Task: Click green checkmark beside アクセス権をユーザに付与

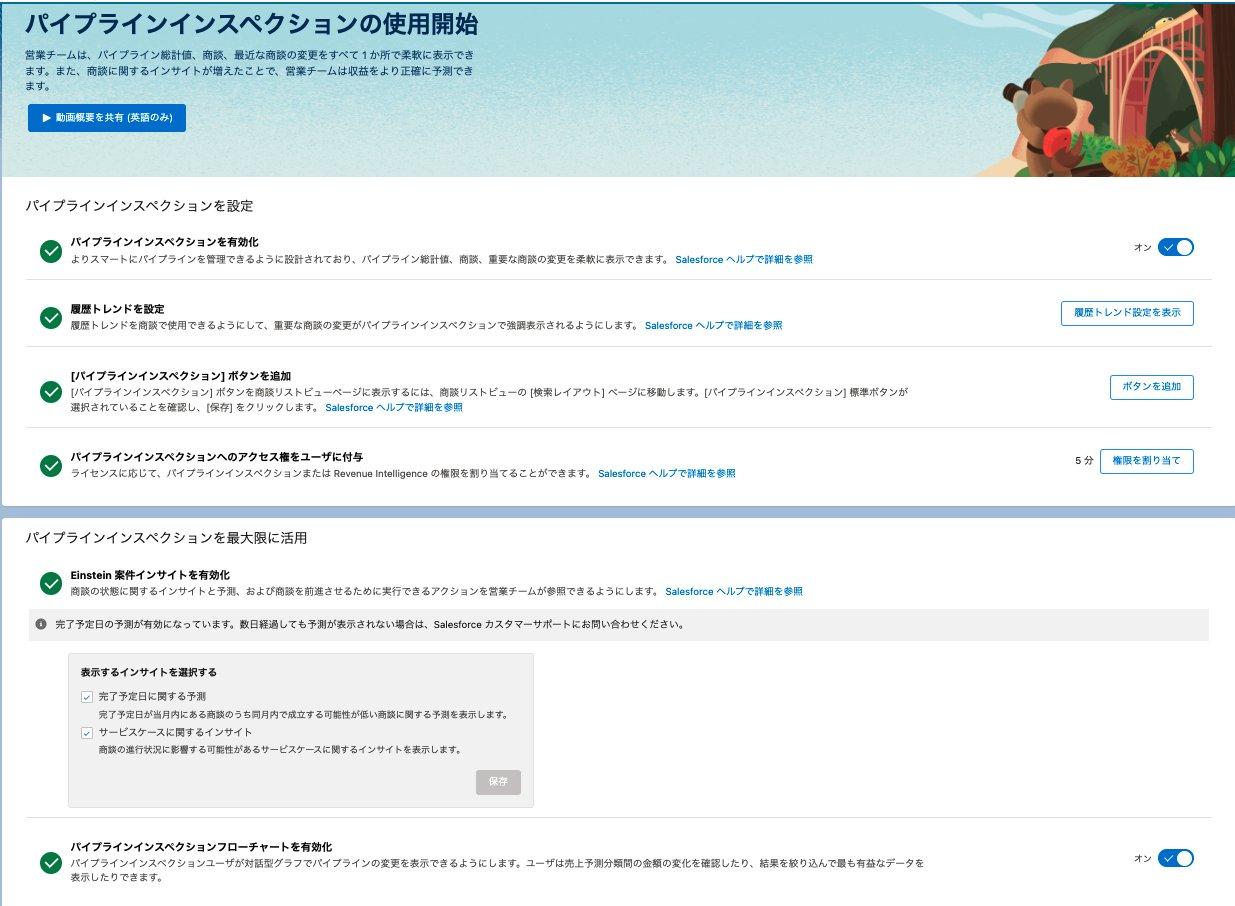Action: tap(51, 465)
